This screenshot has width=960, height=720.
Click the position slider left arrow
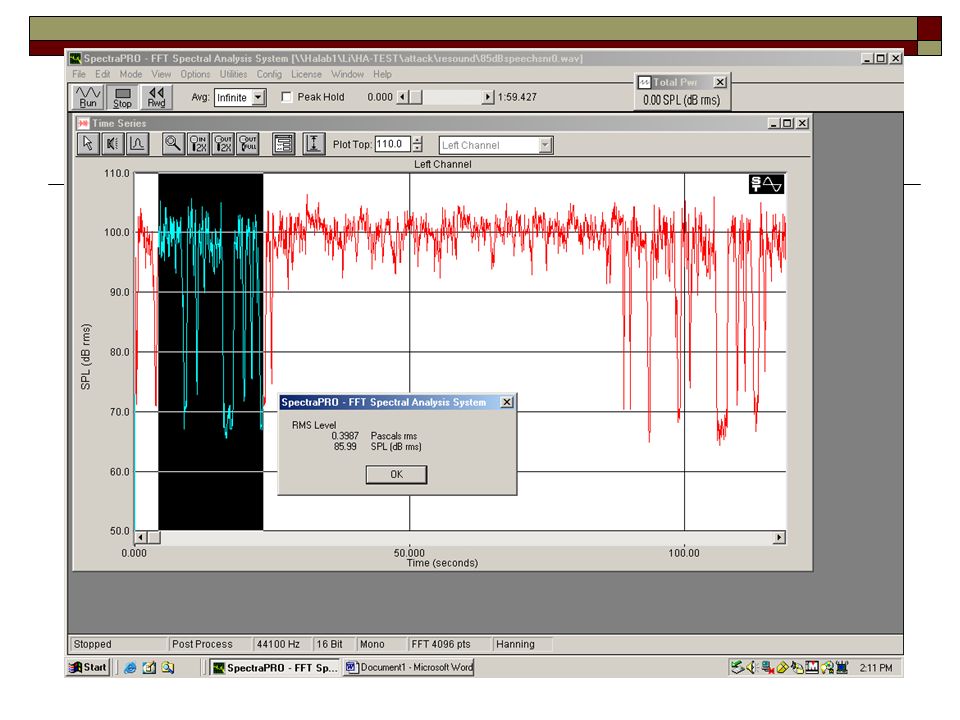(x=402, y=97)
